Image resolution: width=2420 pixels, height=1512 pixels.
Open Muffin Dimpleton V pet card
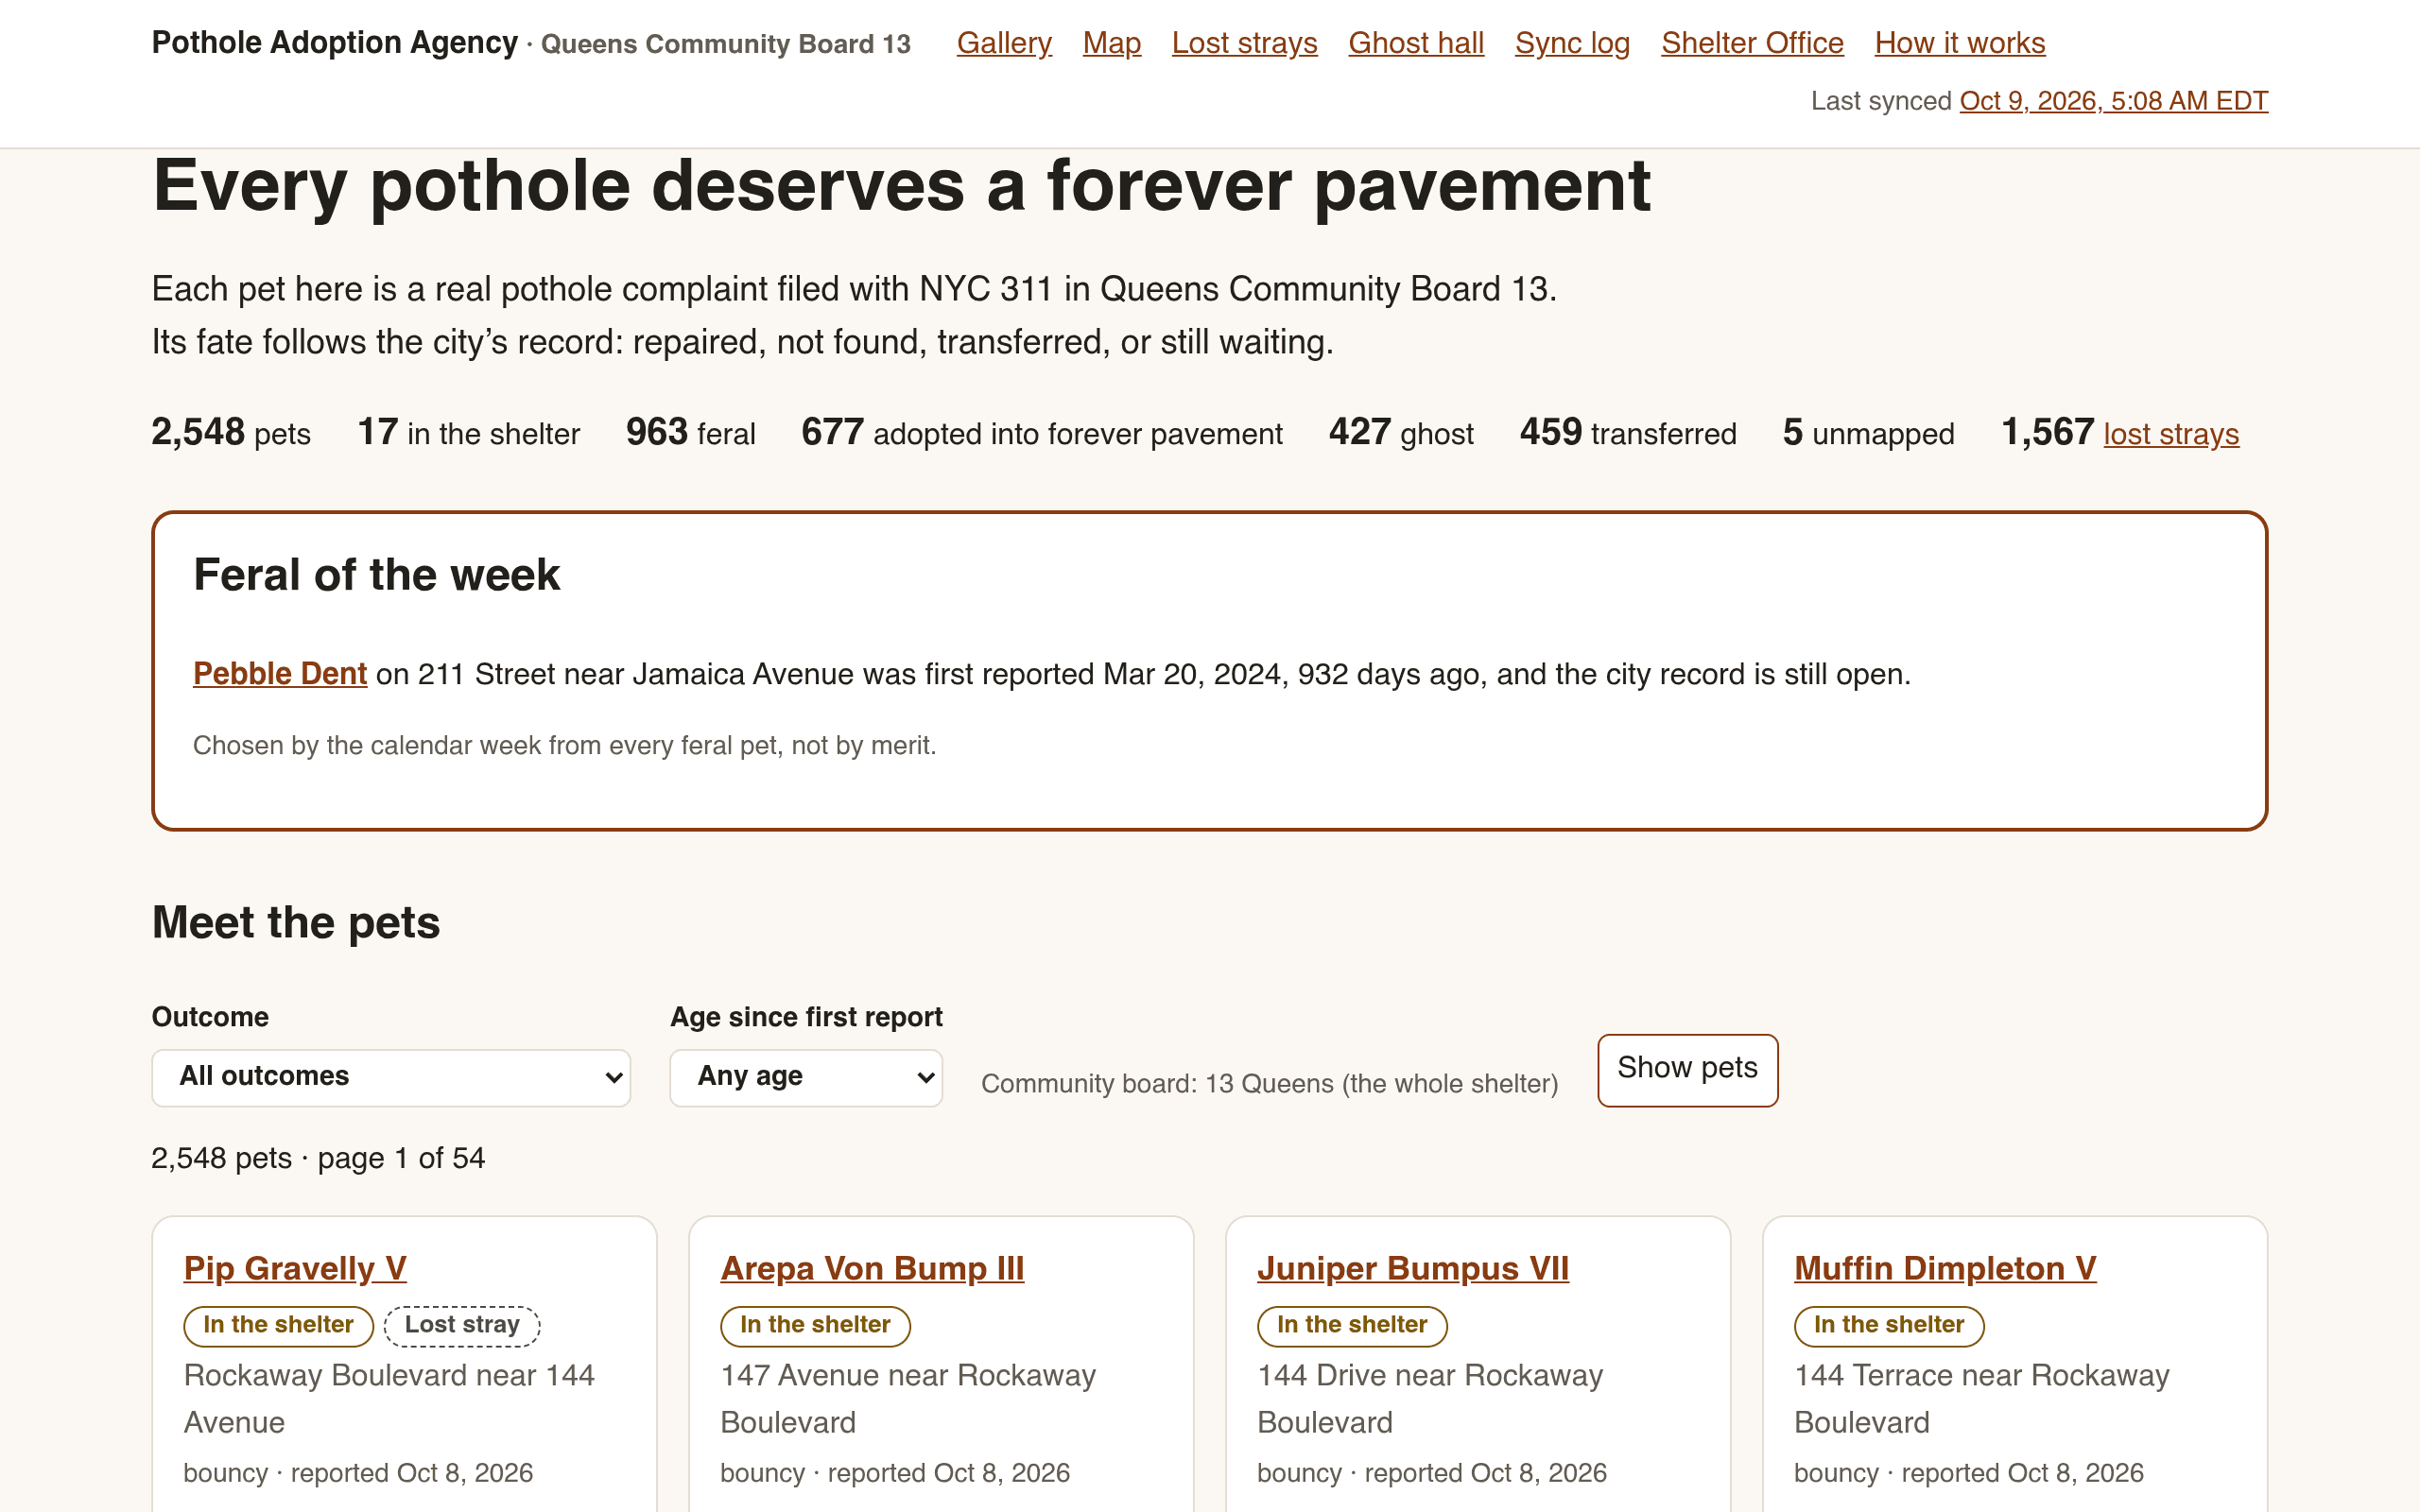pyautogui.click(x=1945, y=1268)
